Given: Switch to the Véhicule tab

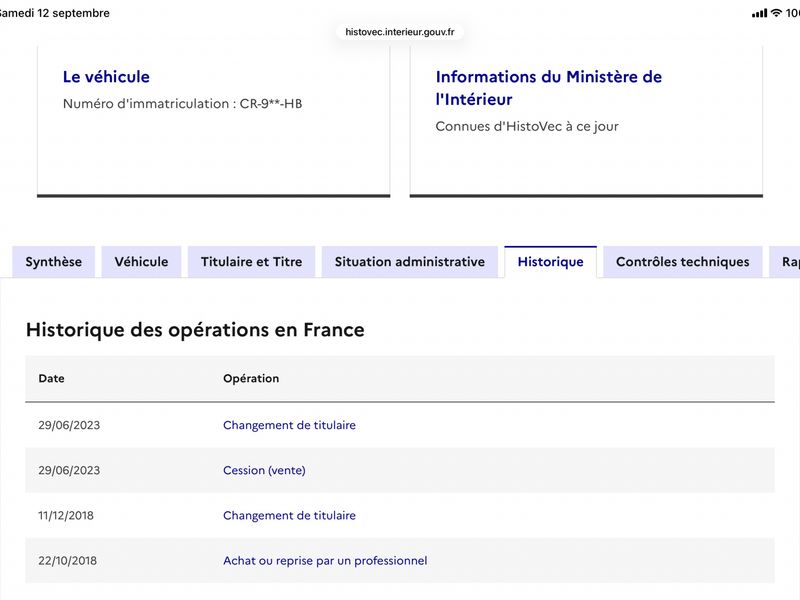Looking at the screenshot, I should 141,262.
